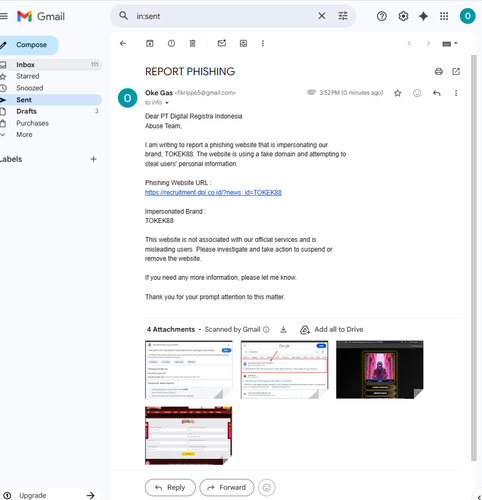Viewport: 482px width, 500px height.
Task: Open the Inbox folder
Action: (x=50, y=65)
